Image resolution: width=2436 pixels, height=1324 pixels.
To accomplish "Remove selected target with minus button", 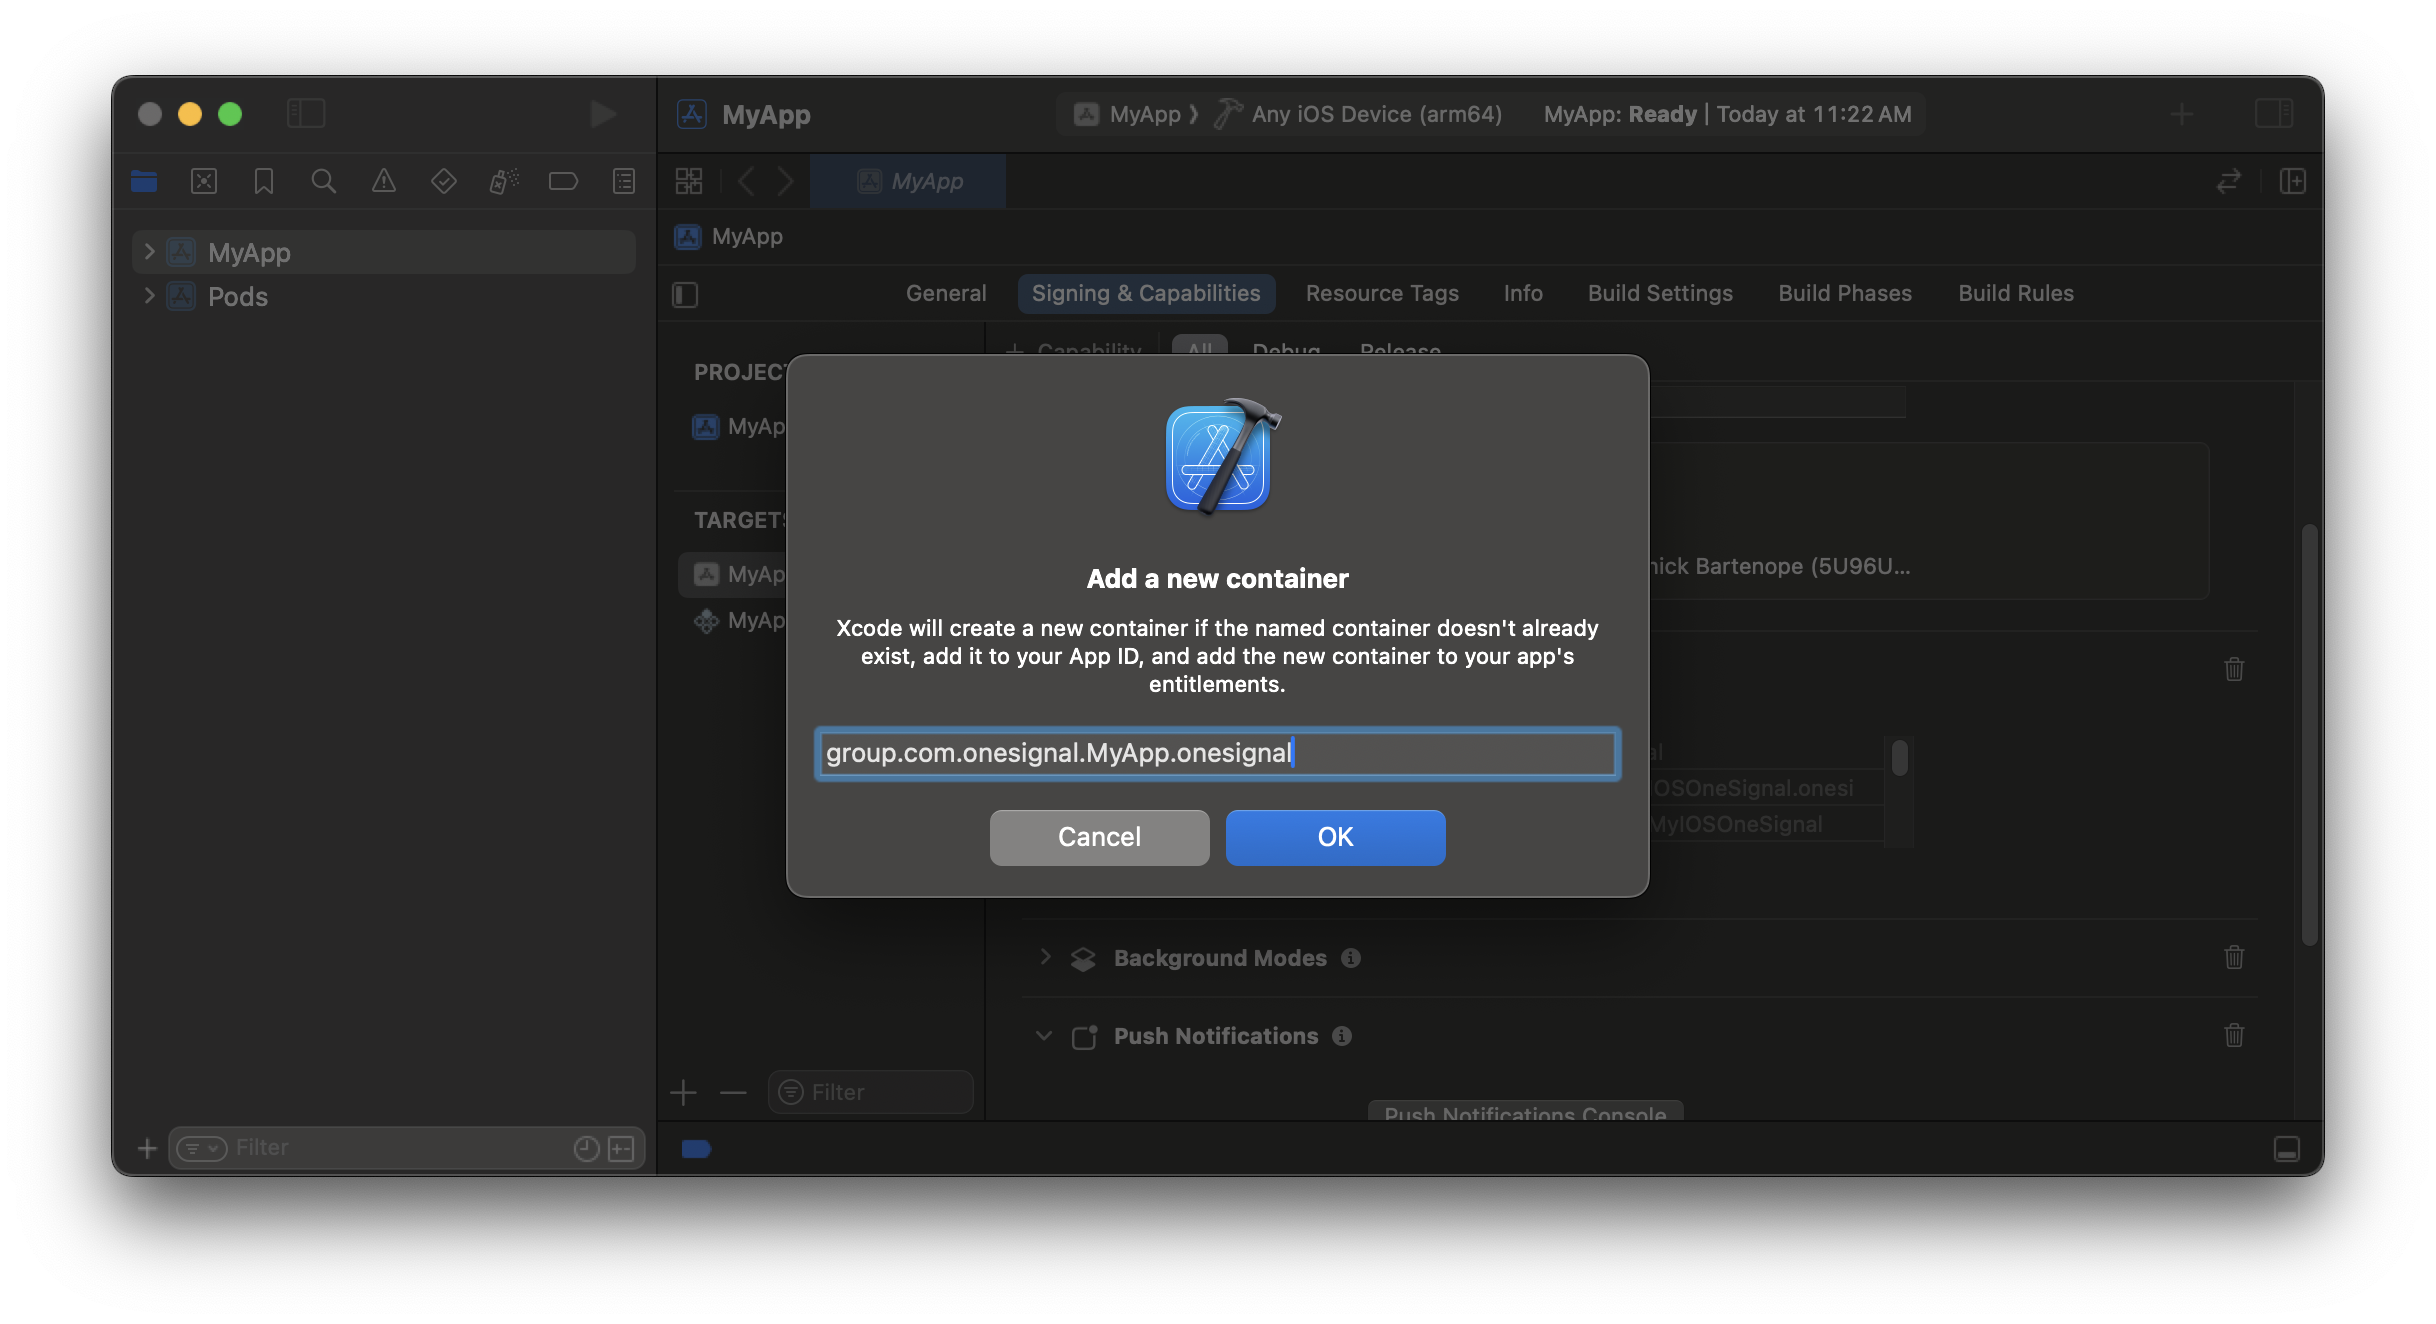I will coord(733,1092).
